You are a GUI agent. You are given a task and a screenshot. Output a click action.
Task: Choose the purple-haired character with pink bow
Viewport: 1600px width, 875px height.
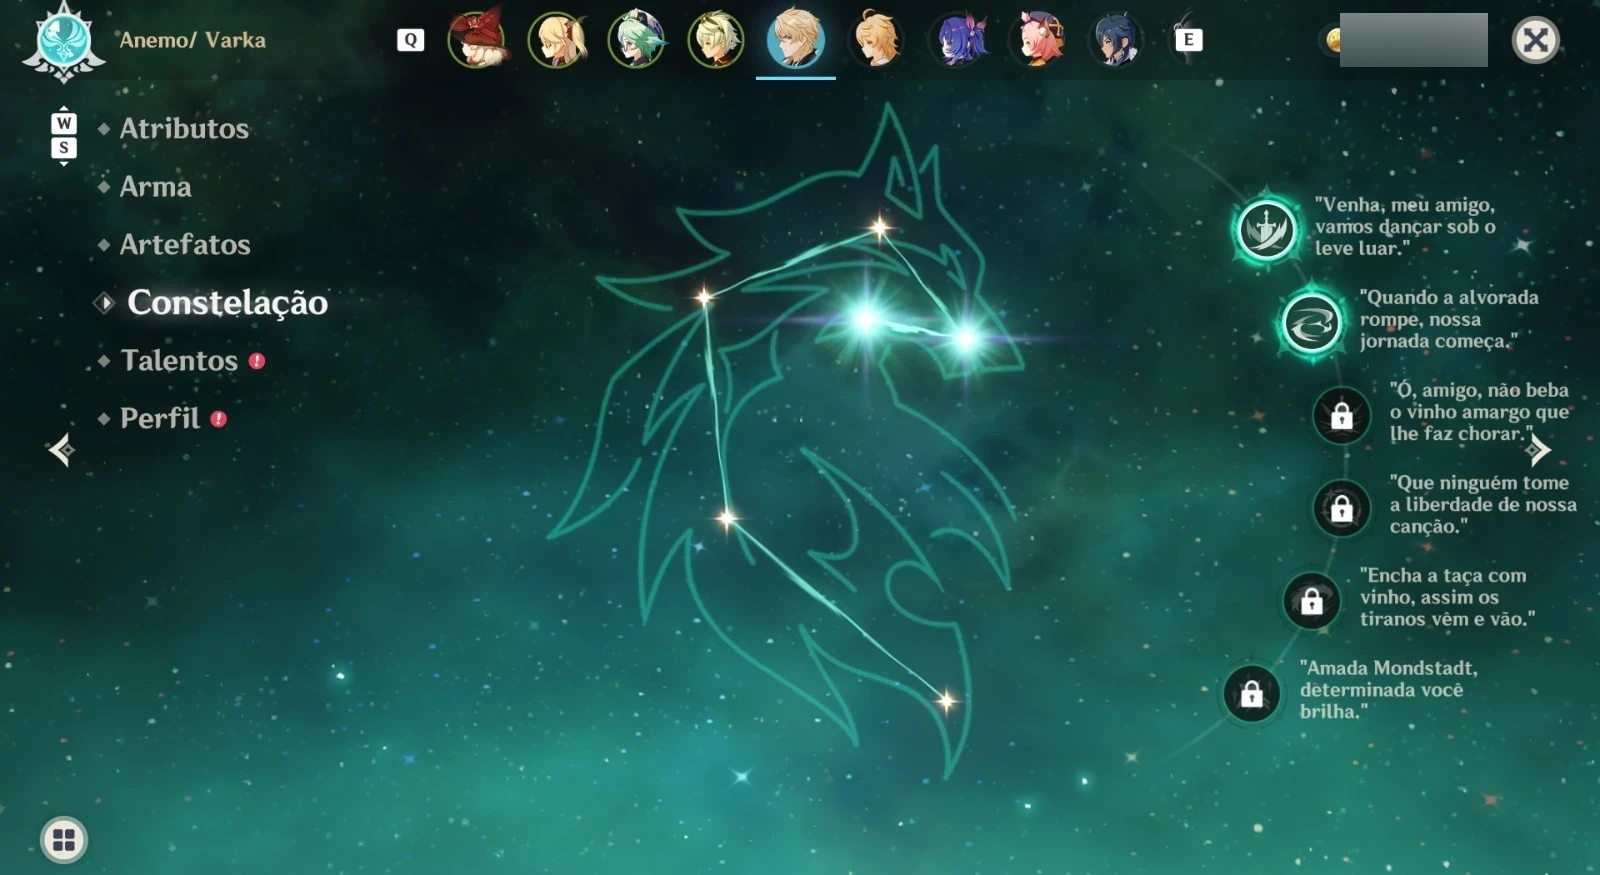[958, 40]
